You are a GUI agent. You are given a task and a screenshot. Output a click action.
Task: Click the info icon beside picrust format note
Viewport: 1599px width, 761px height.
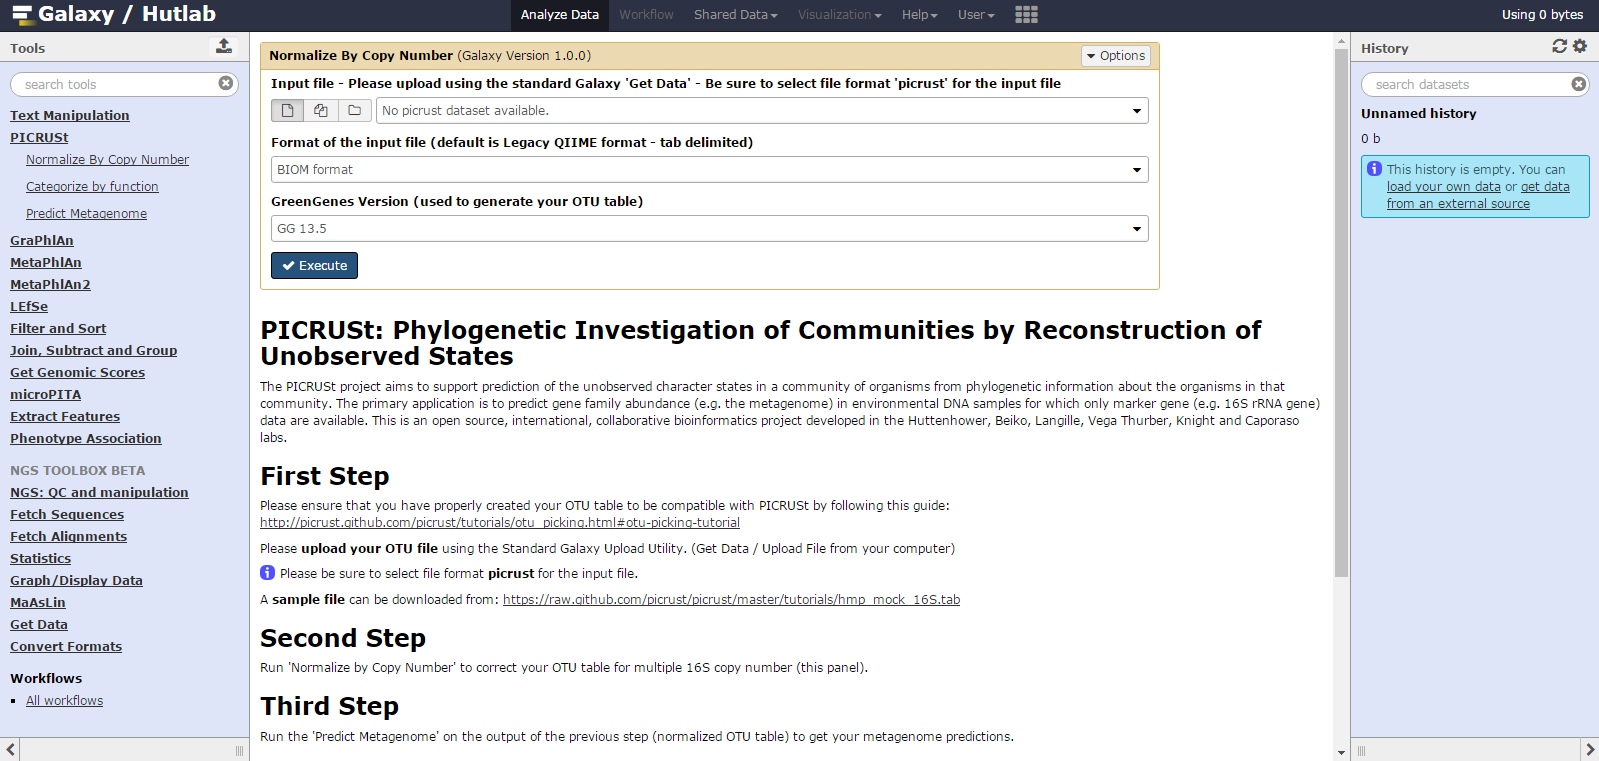click(267, 573)
